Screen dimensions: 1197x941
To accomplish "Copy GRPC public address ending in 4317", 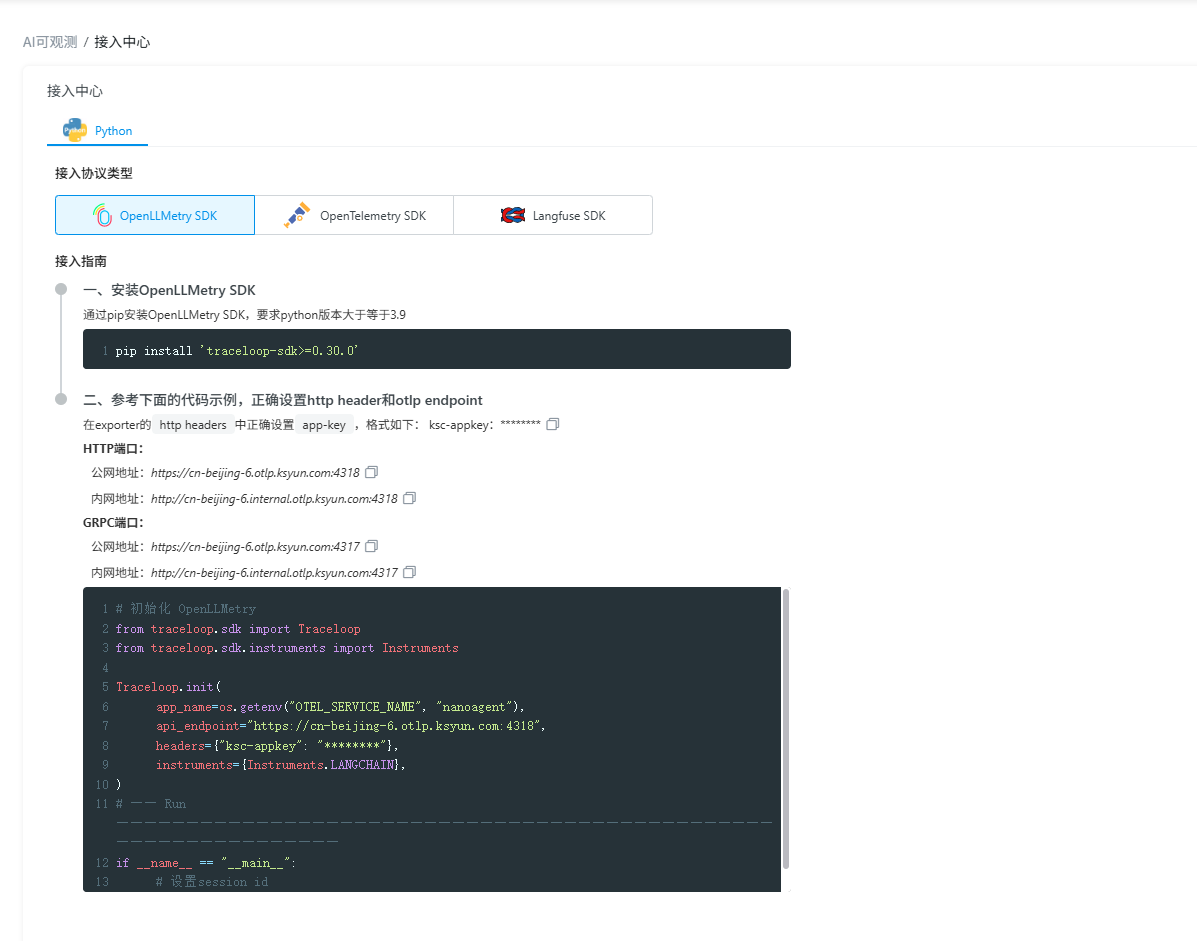I will 371,546.
